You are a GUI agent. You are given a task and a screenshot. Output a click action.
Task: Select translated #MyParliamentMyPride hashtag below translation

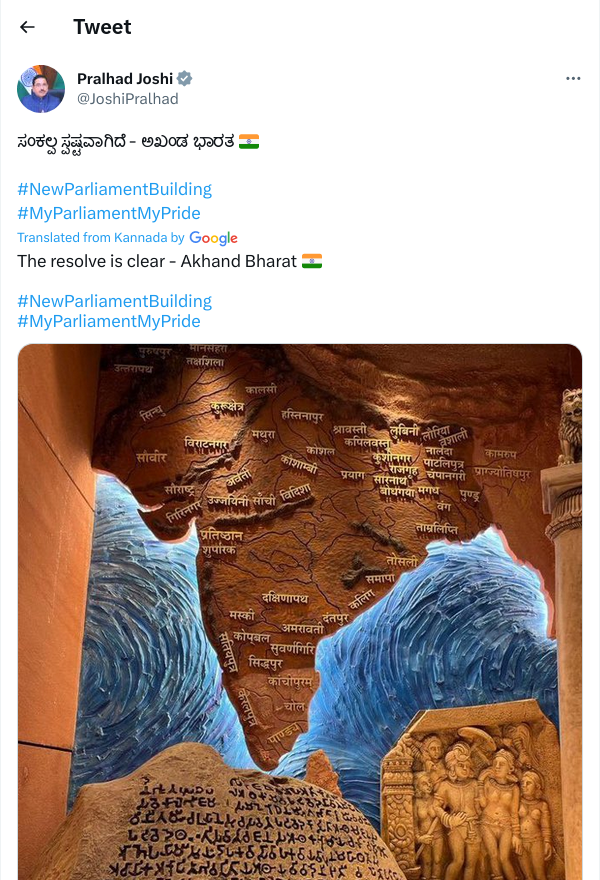tap(109, 321)
